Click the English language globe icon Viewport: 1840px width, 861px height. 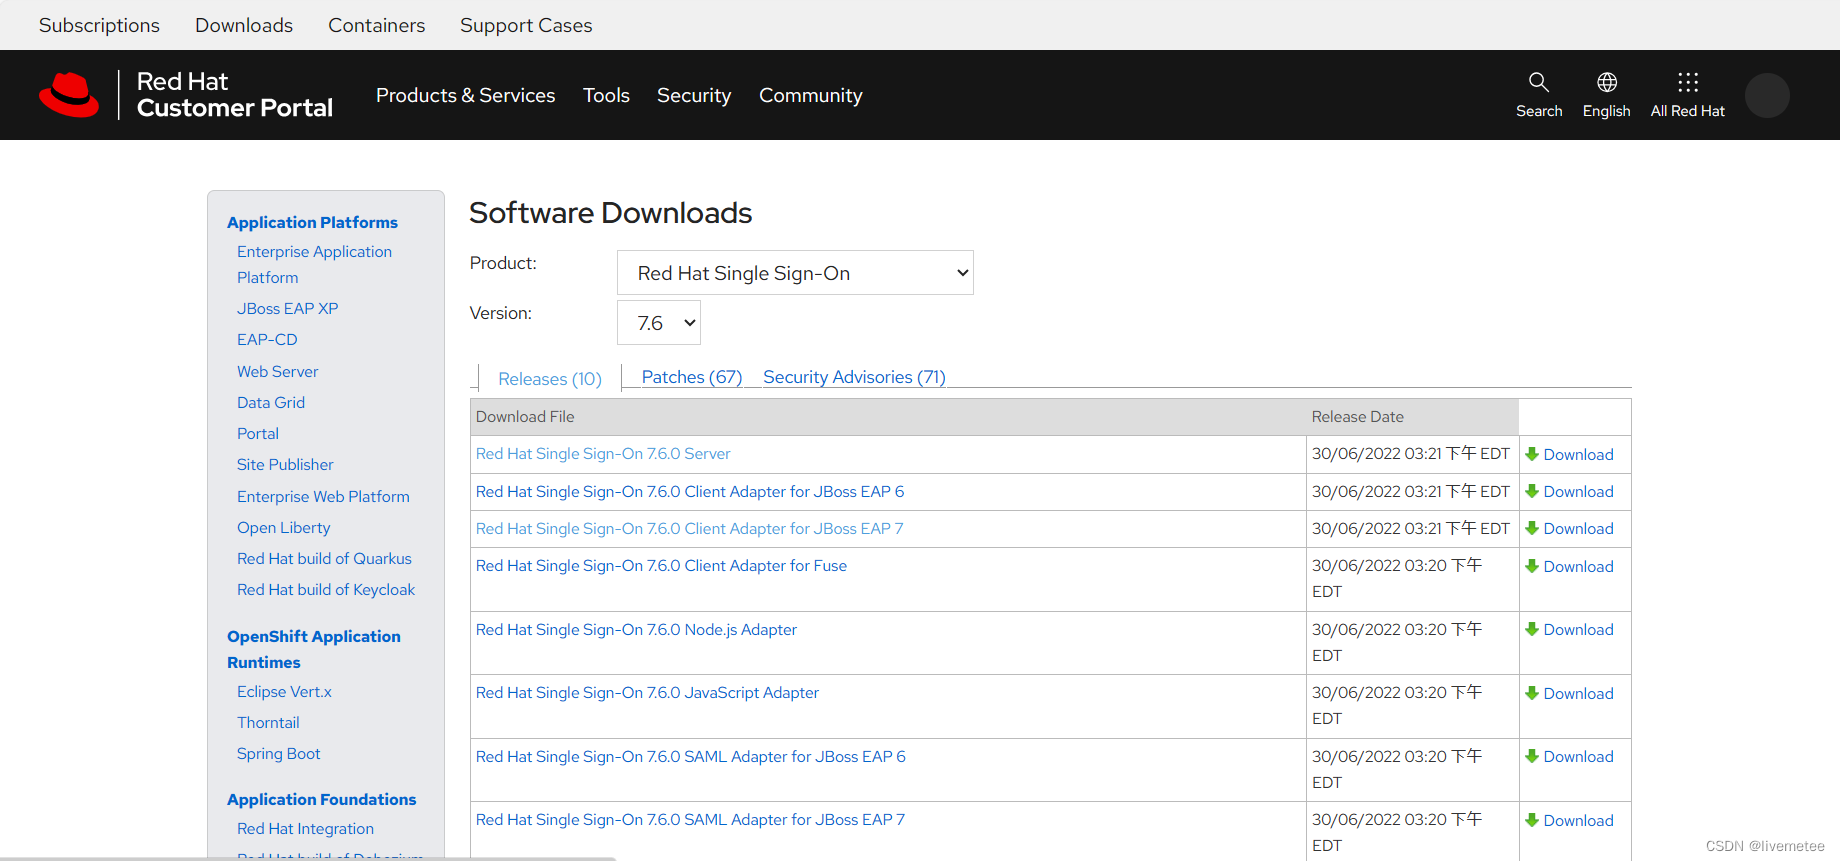[x=1606, y=82]
